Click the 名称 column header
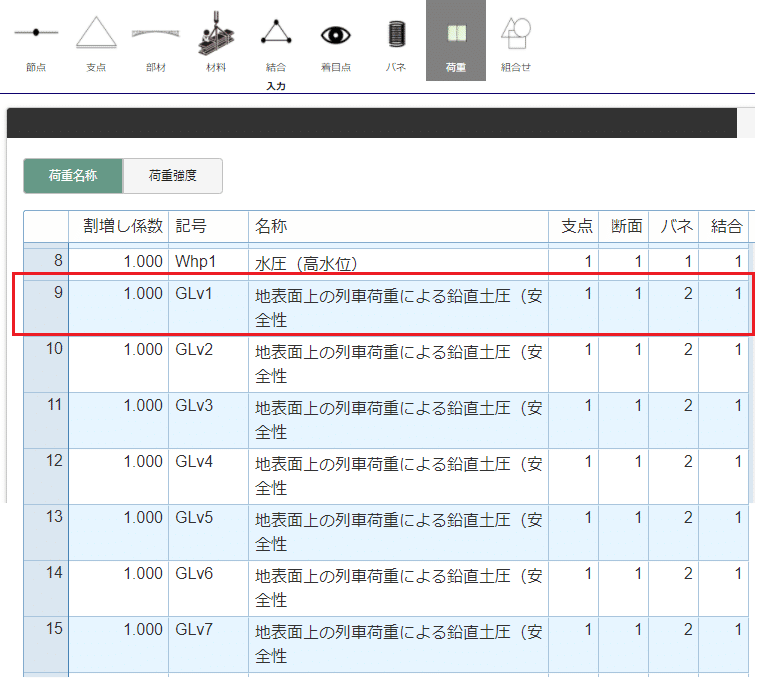This screenshot has height=682, width=757. point(398,226)
